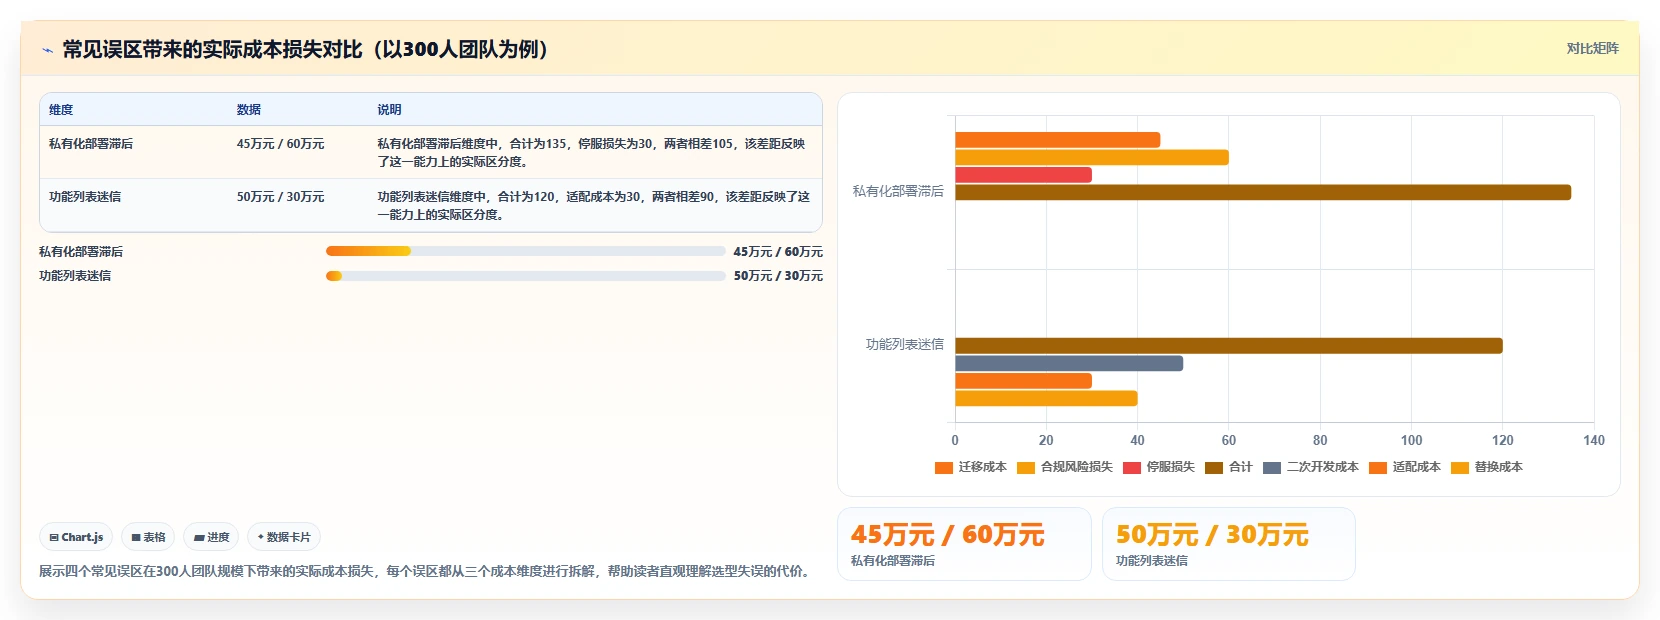The width and height of the screenshot is (1660, 620).
Task: Click the 功能列表迷信 progress bar
Action: tap(525, 276)
